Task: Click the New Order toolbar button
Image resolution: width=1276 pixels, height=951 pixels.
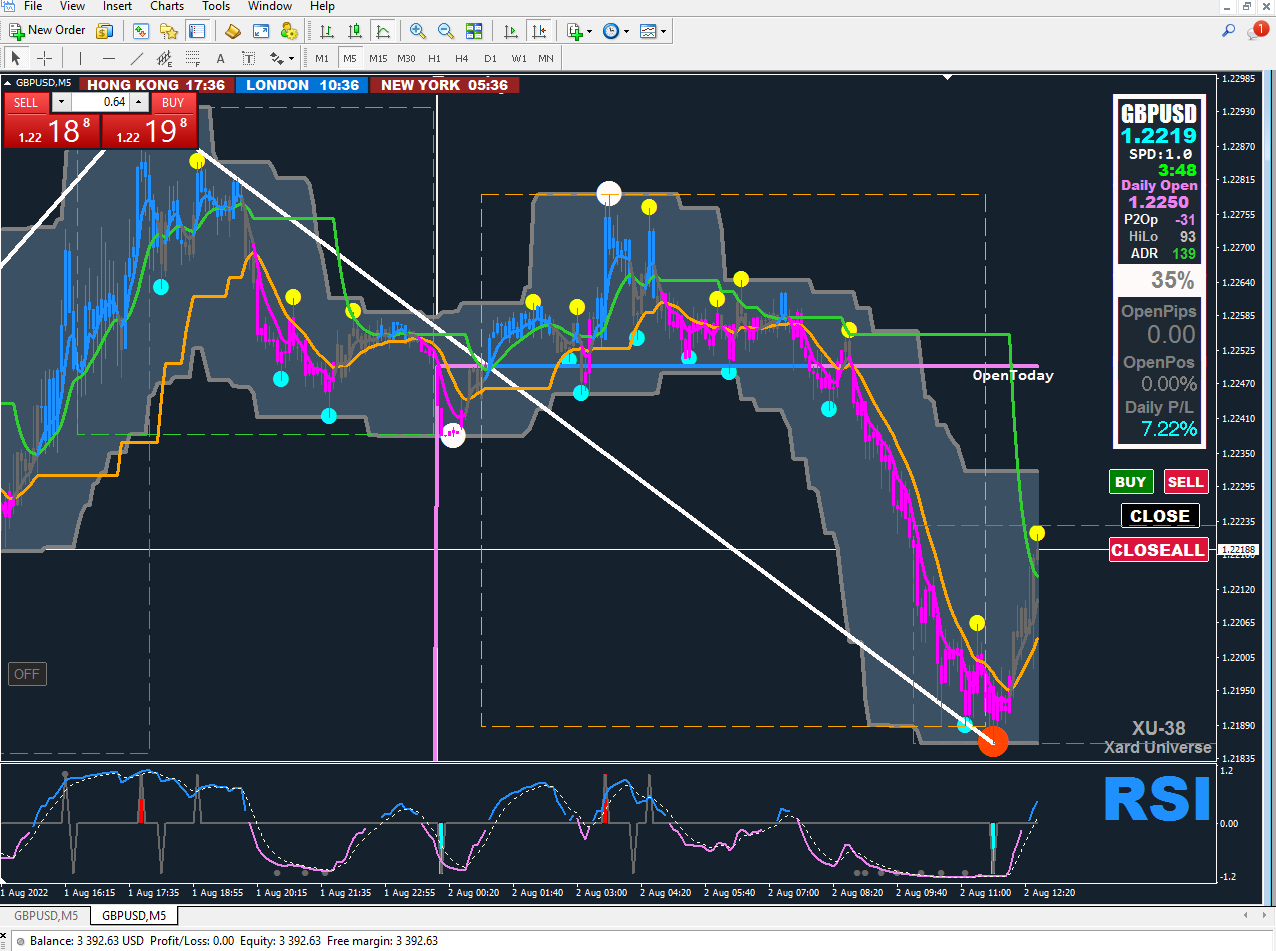Action: tap(48, 31)
